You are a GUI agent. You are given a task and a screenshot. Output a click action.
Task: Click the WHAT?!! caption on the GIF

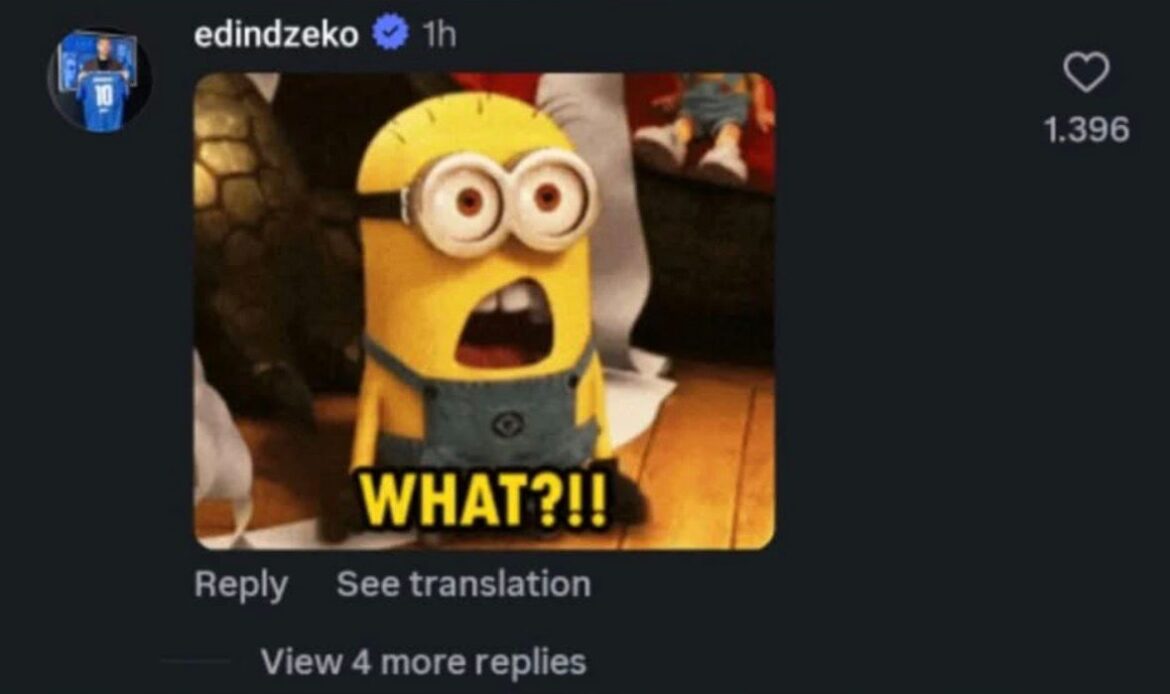(x=485, y=498)
